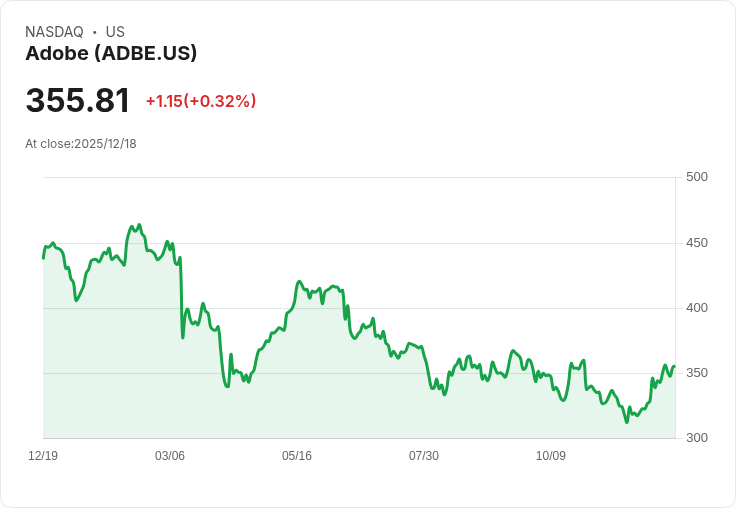
Task: Click the 450 label on price axis
Action: 697,243
